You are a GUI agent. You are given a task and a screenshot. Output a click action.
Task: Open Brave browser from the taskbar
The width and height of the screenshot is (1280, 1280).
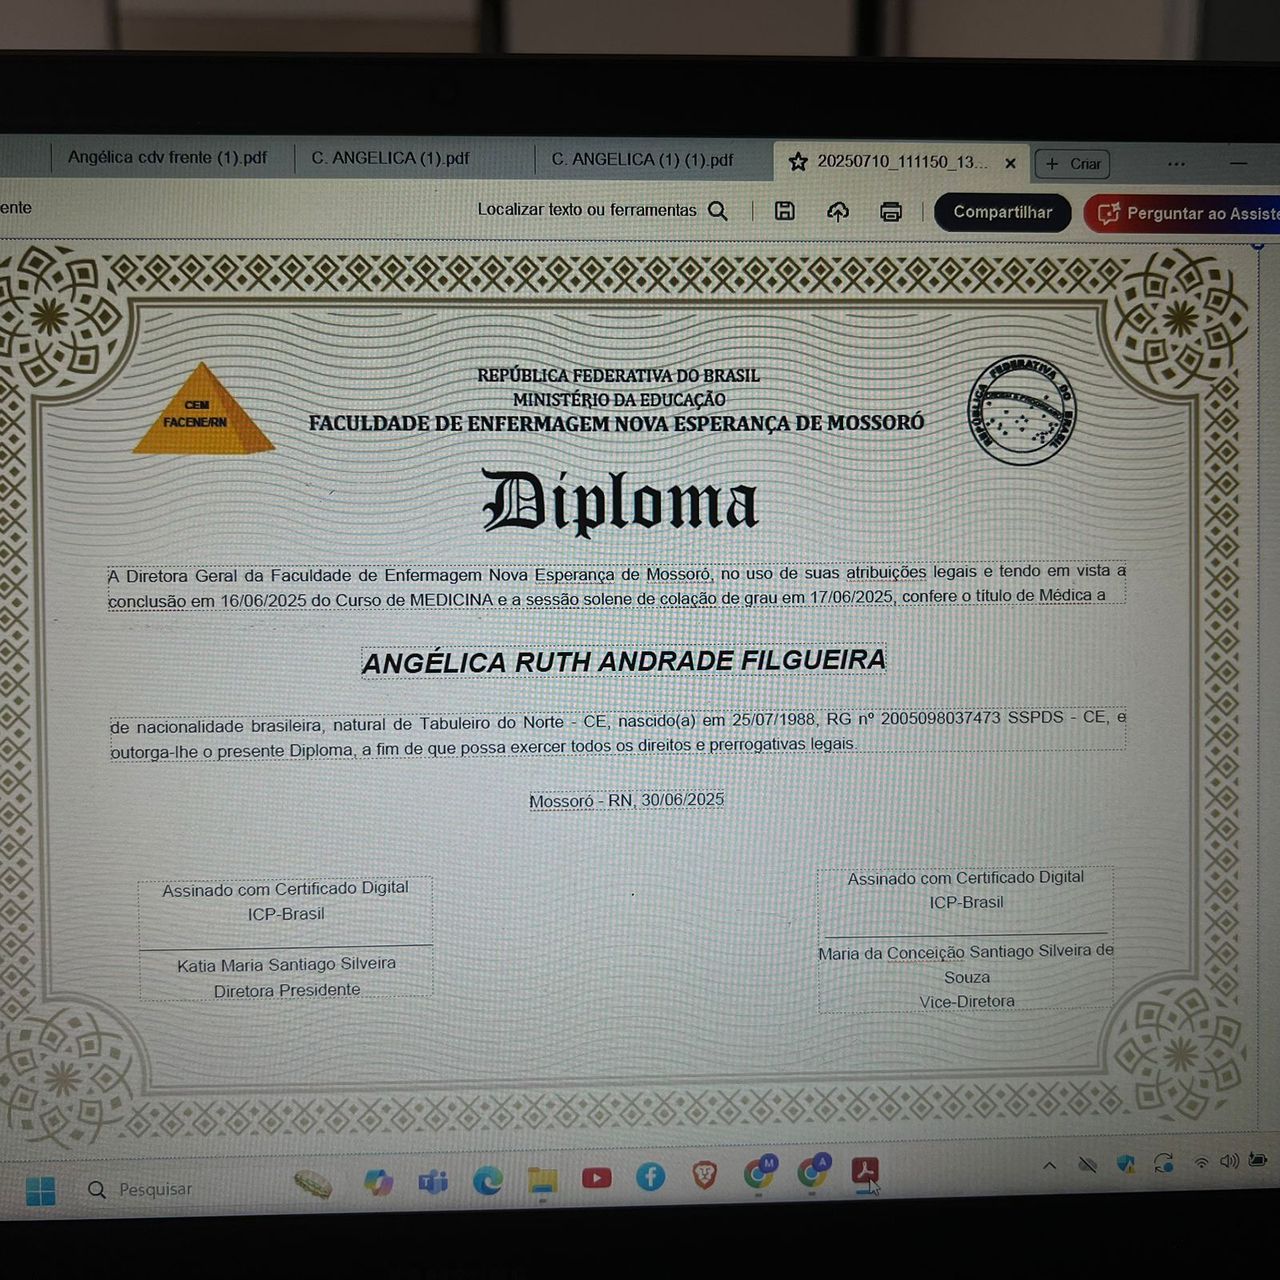tap(705, 1175)
